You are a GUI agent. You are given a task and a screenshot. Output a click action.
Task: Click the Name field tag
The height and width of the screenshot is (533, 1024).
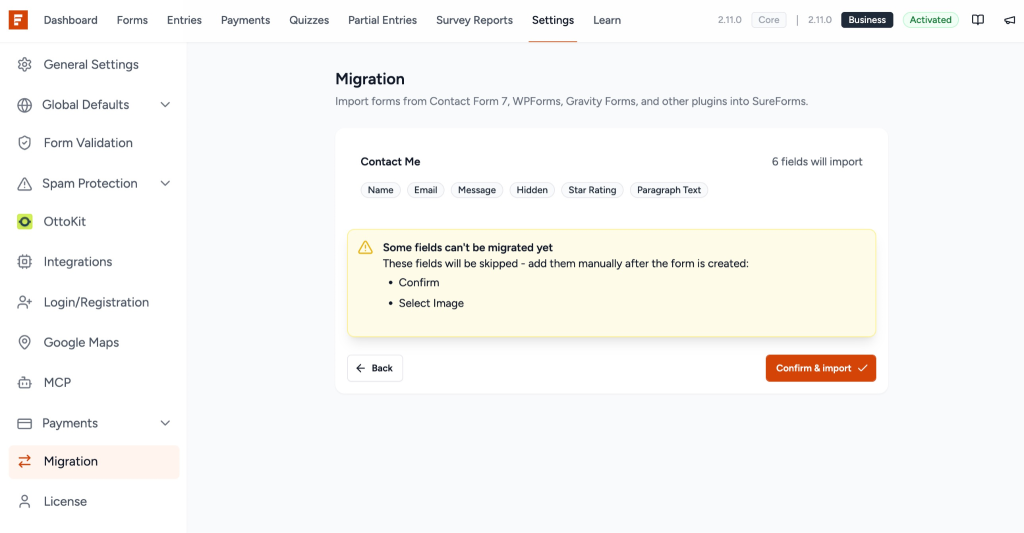pyautogui.click(x=381, y=190)
